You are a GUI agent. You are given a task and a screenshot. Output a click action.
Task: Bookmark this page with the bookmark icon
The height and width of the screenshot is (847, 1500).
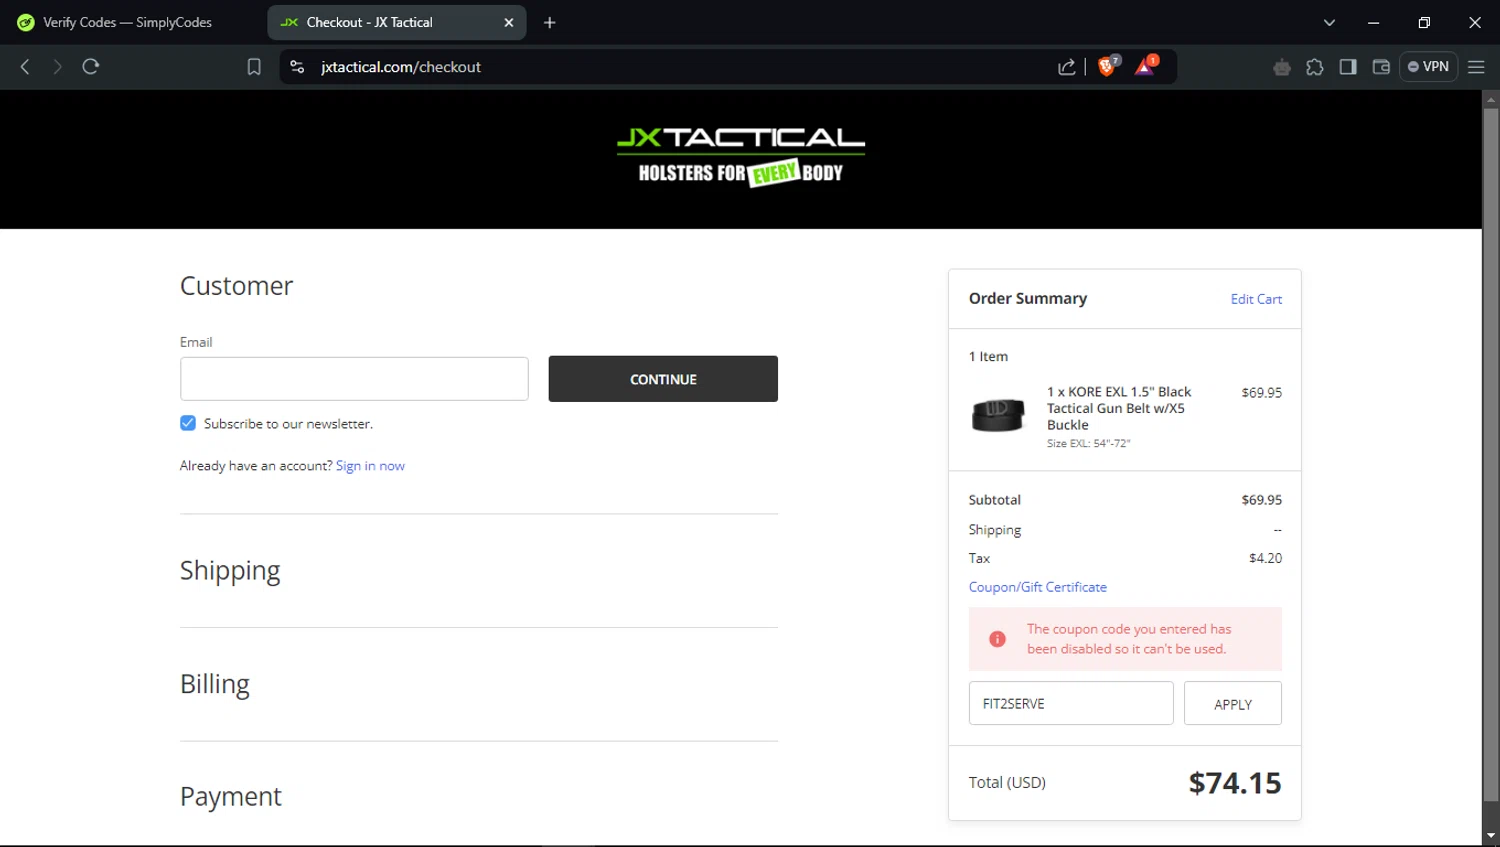(254, 67)
